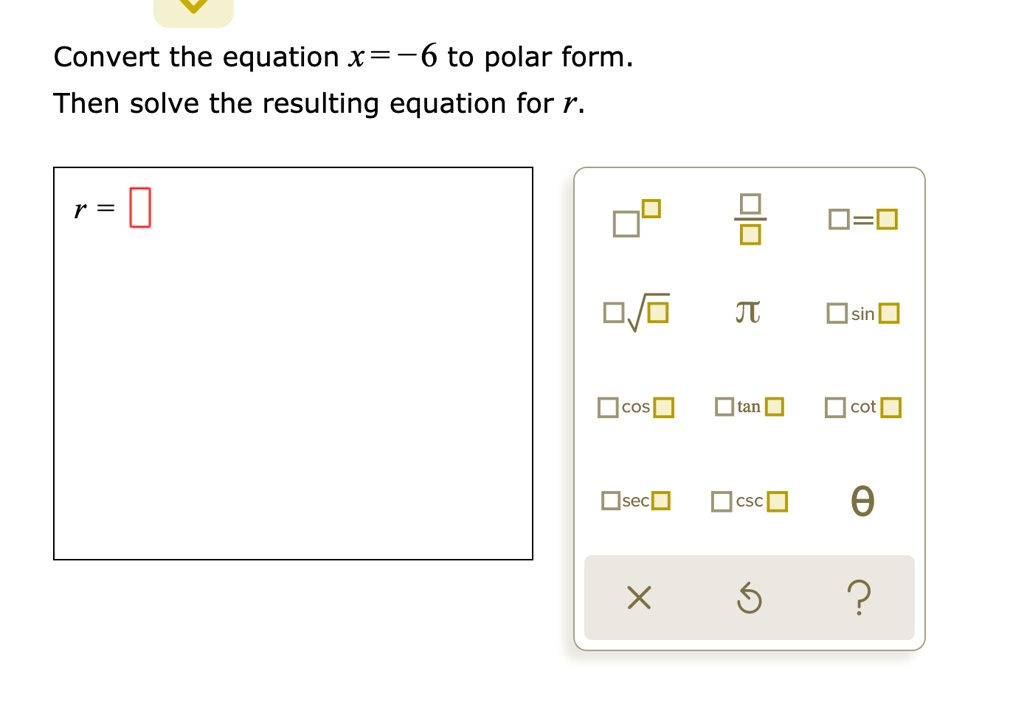
Task: Insert the sec function template
Action: pos(634,499)
